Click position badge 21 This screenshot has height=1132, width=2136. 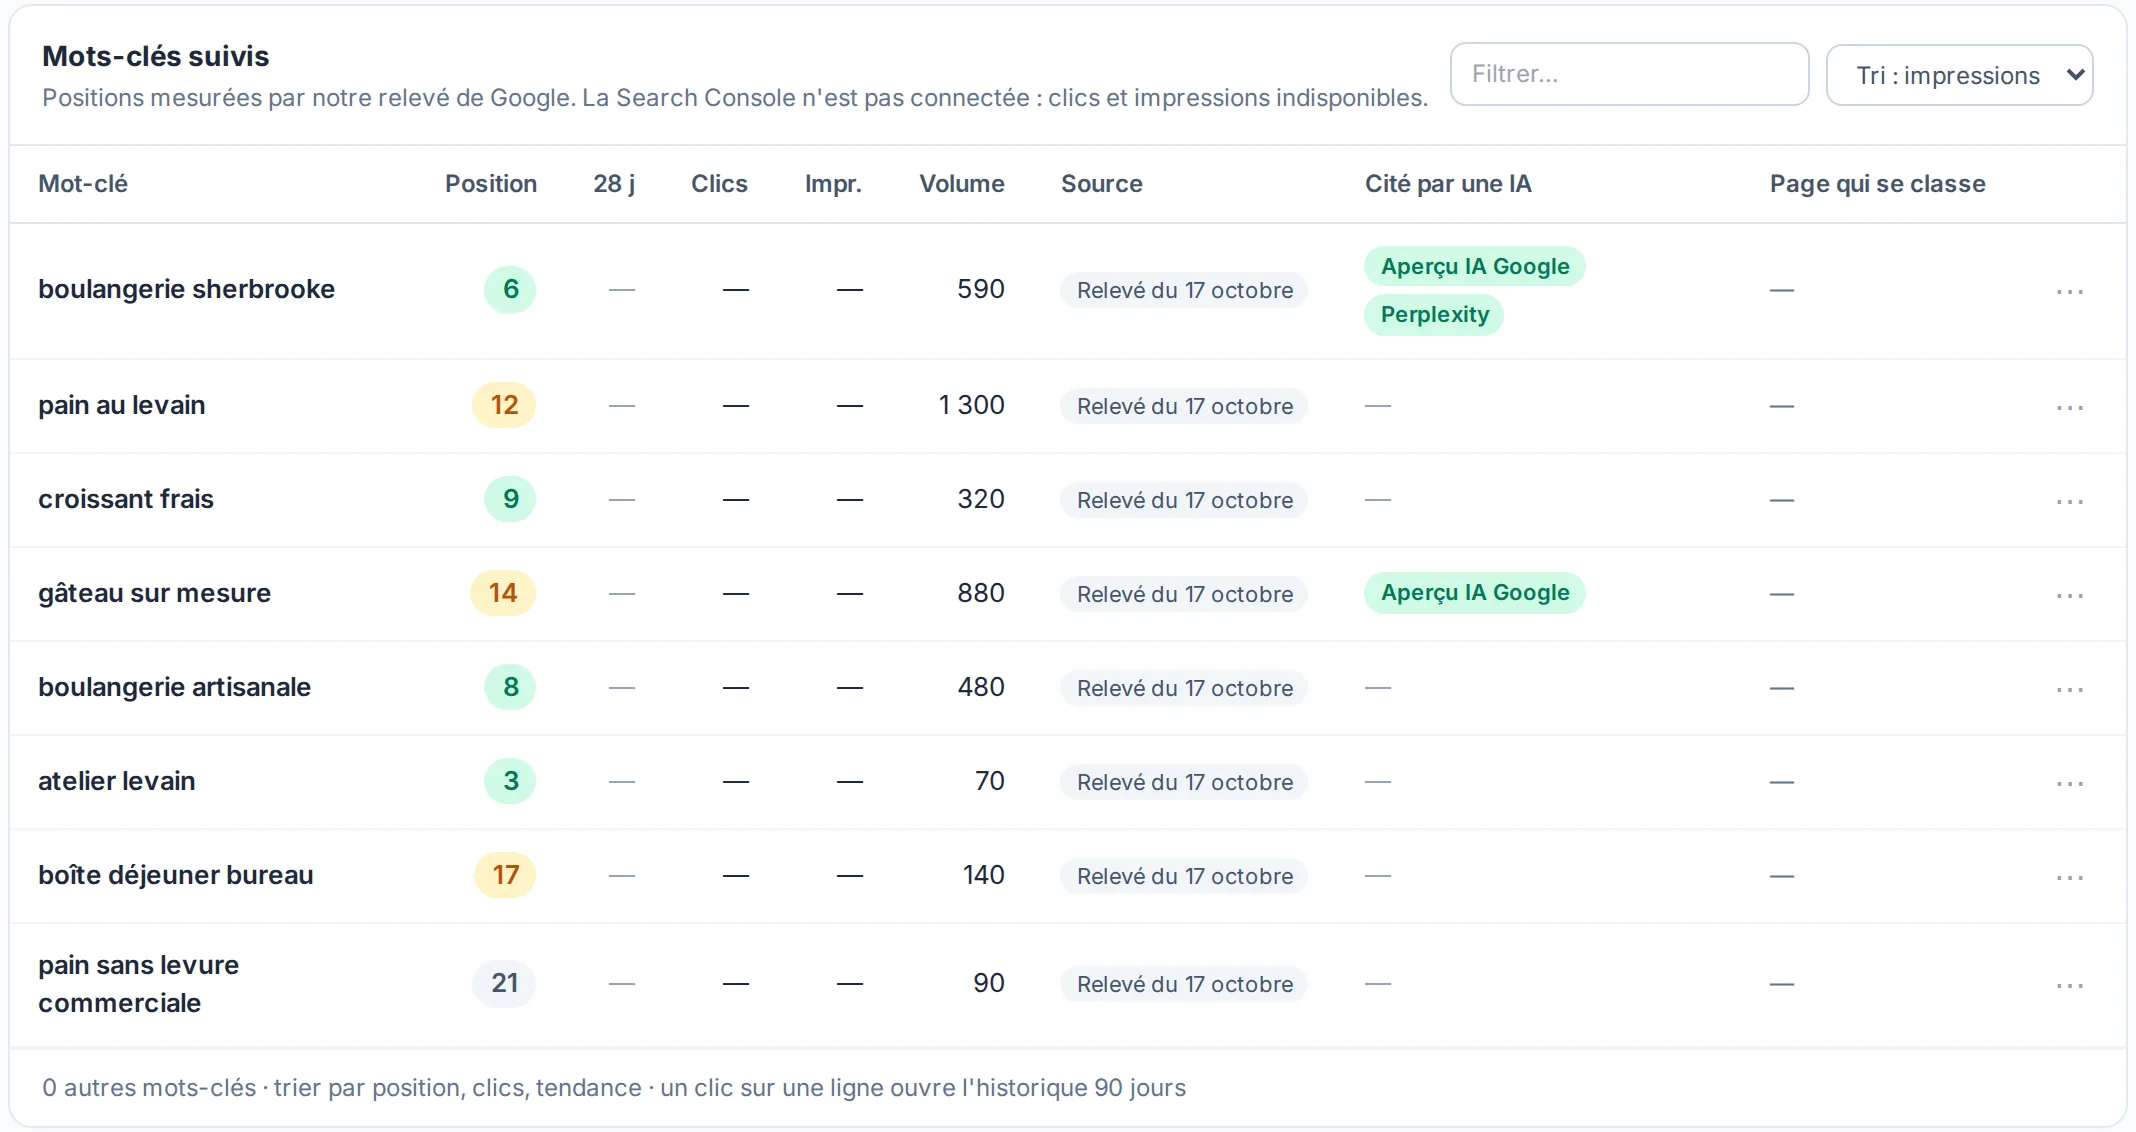click(504, 984)
